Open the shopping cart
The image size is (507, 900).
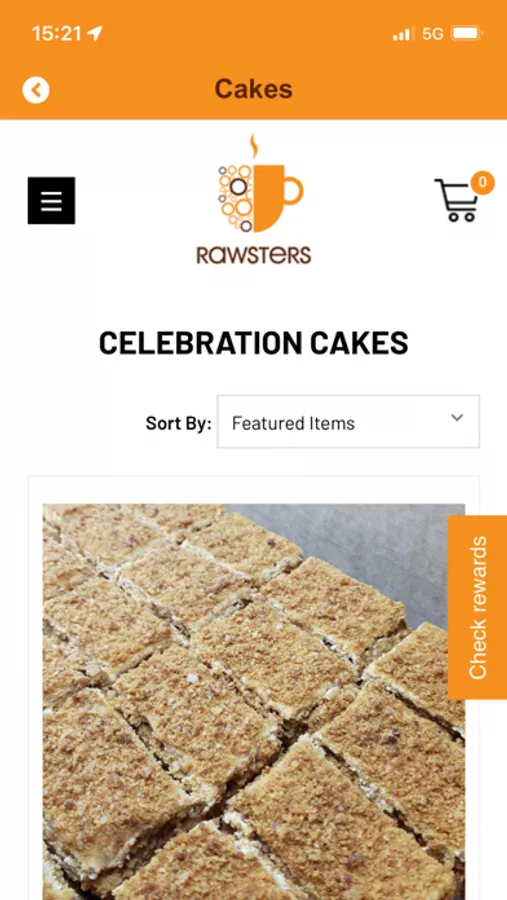tap(456, 200)
